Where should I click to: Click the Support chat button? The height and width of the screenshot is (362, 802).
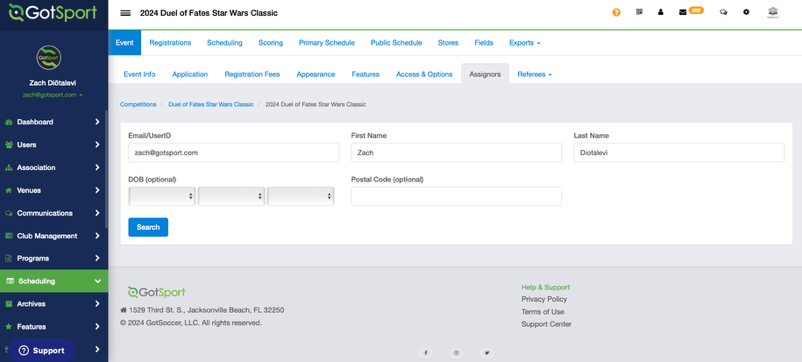(41, 351)
